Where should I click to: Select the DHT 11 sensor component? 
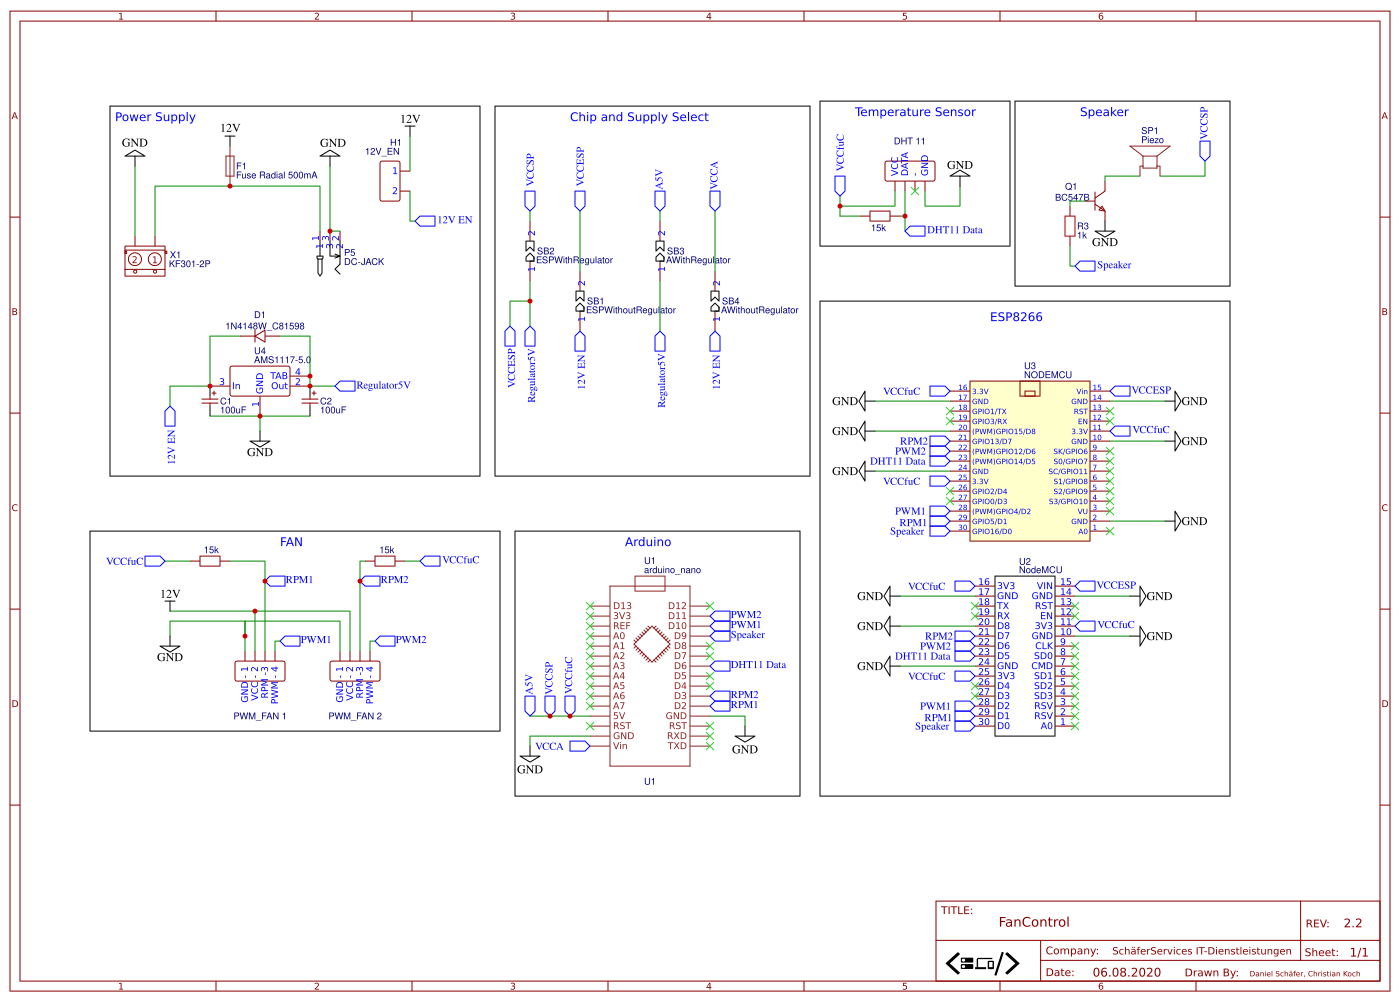coord(910,170)
